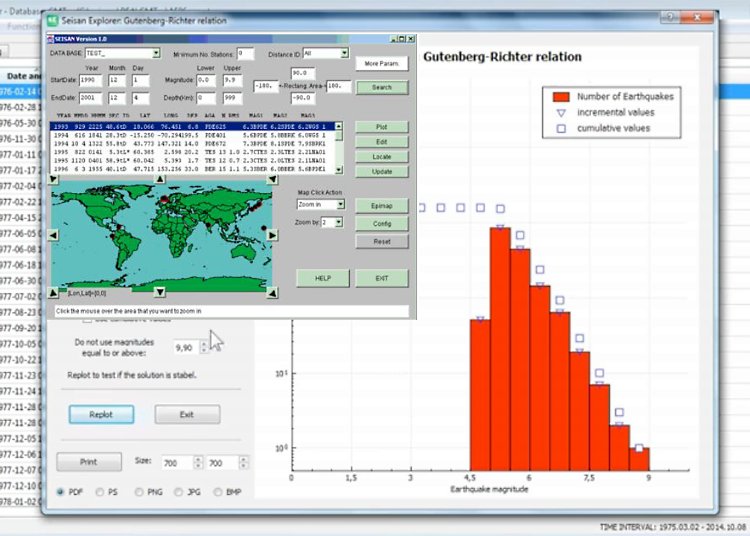Image resolution: width=750 pixels, height=536 pixels.
Task: Click the StartDate Year field showing 1990
Action: pos(90,80)
